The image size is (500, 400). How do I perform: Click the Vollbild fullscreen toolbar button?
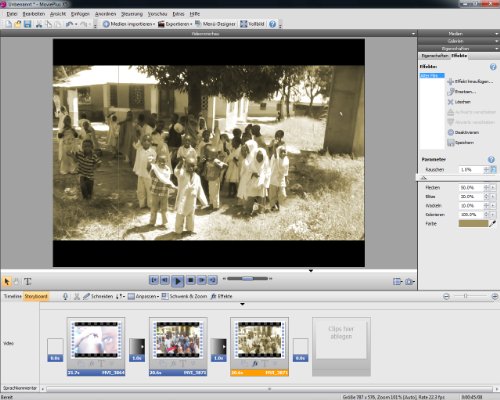pos(252,24)
